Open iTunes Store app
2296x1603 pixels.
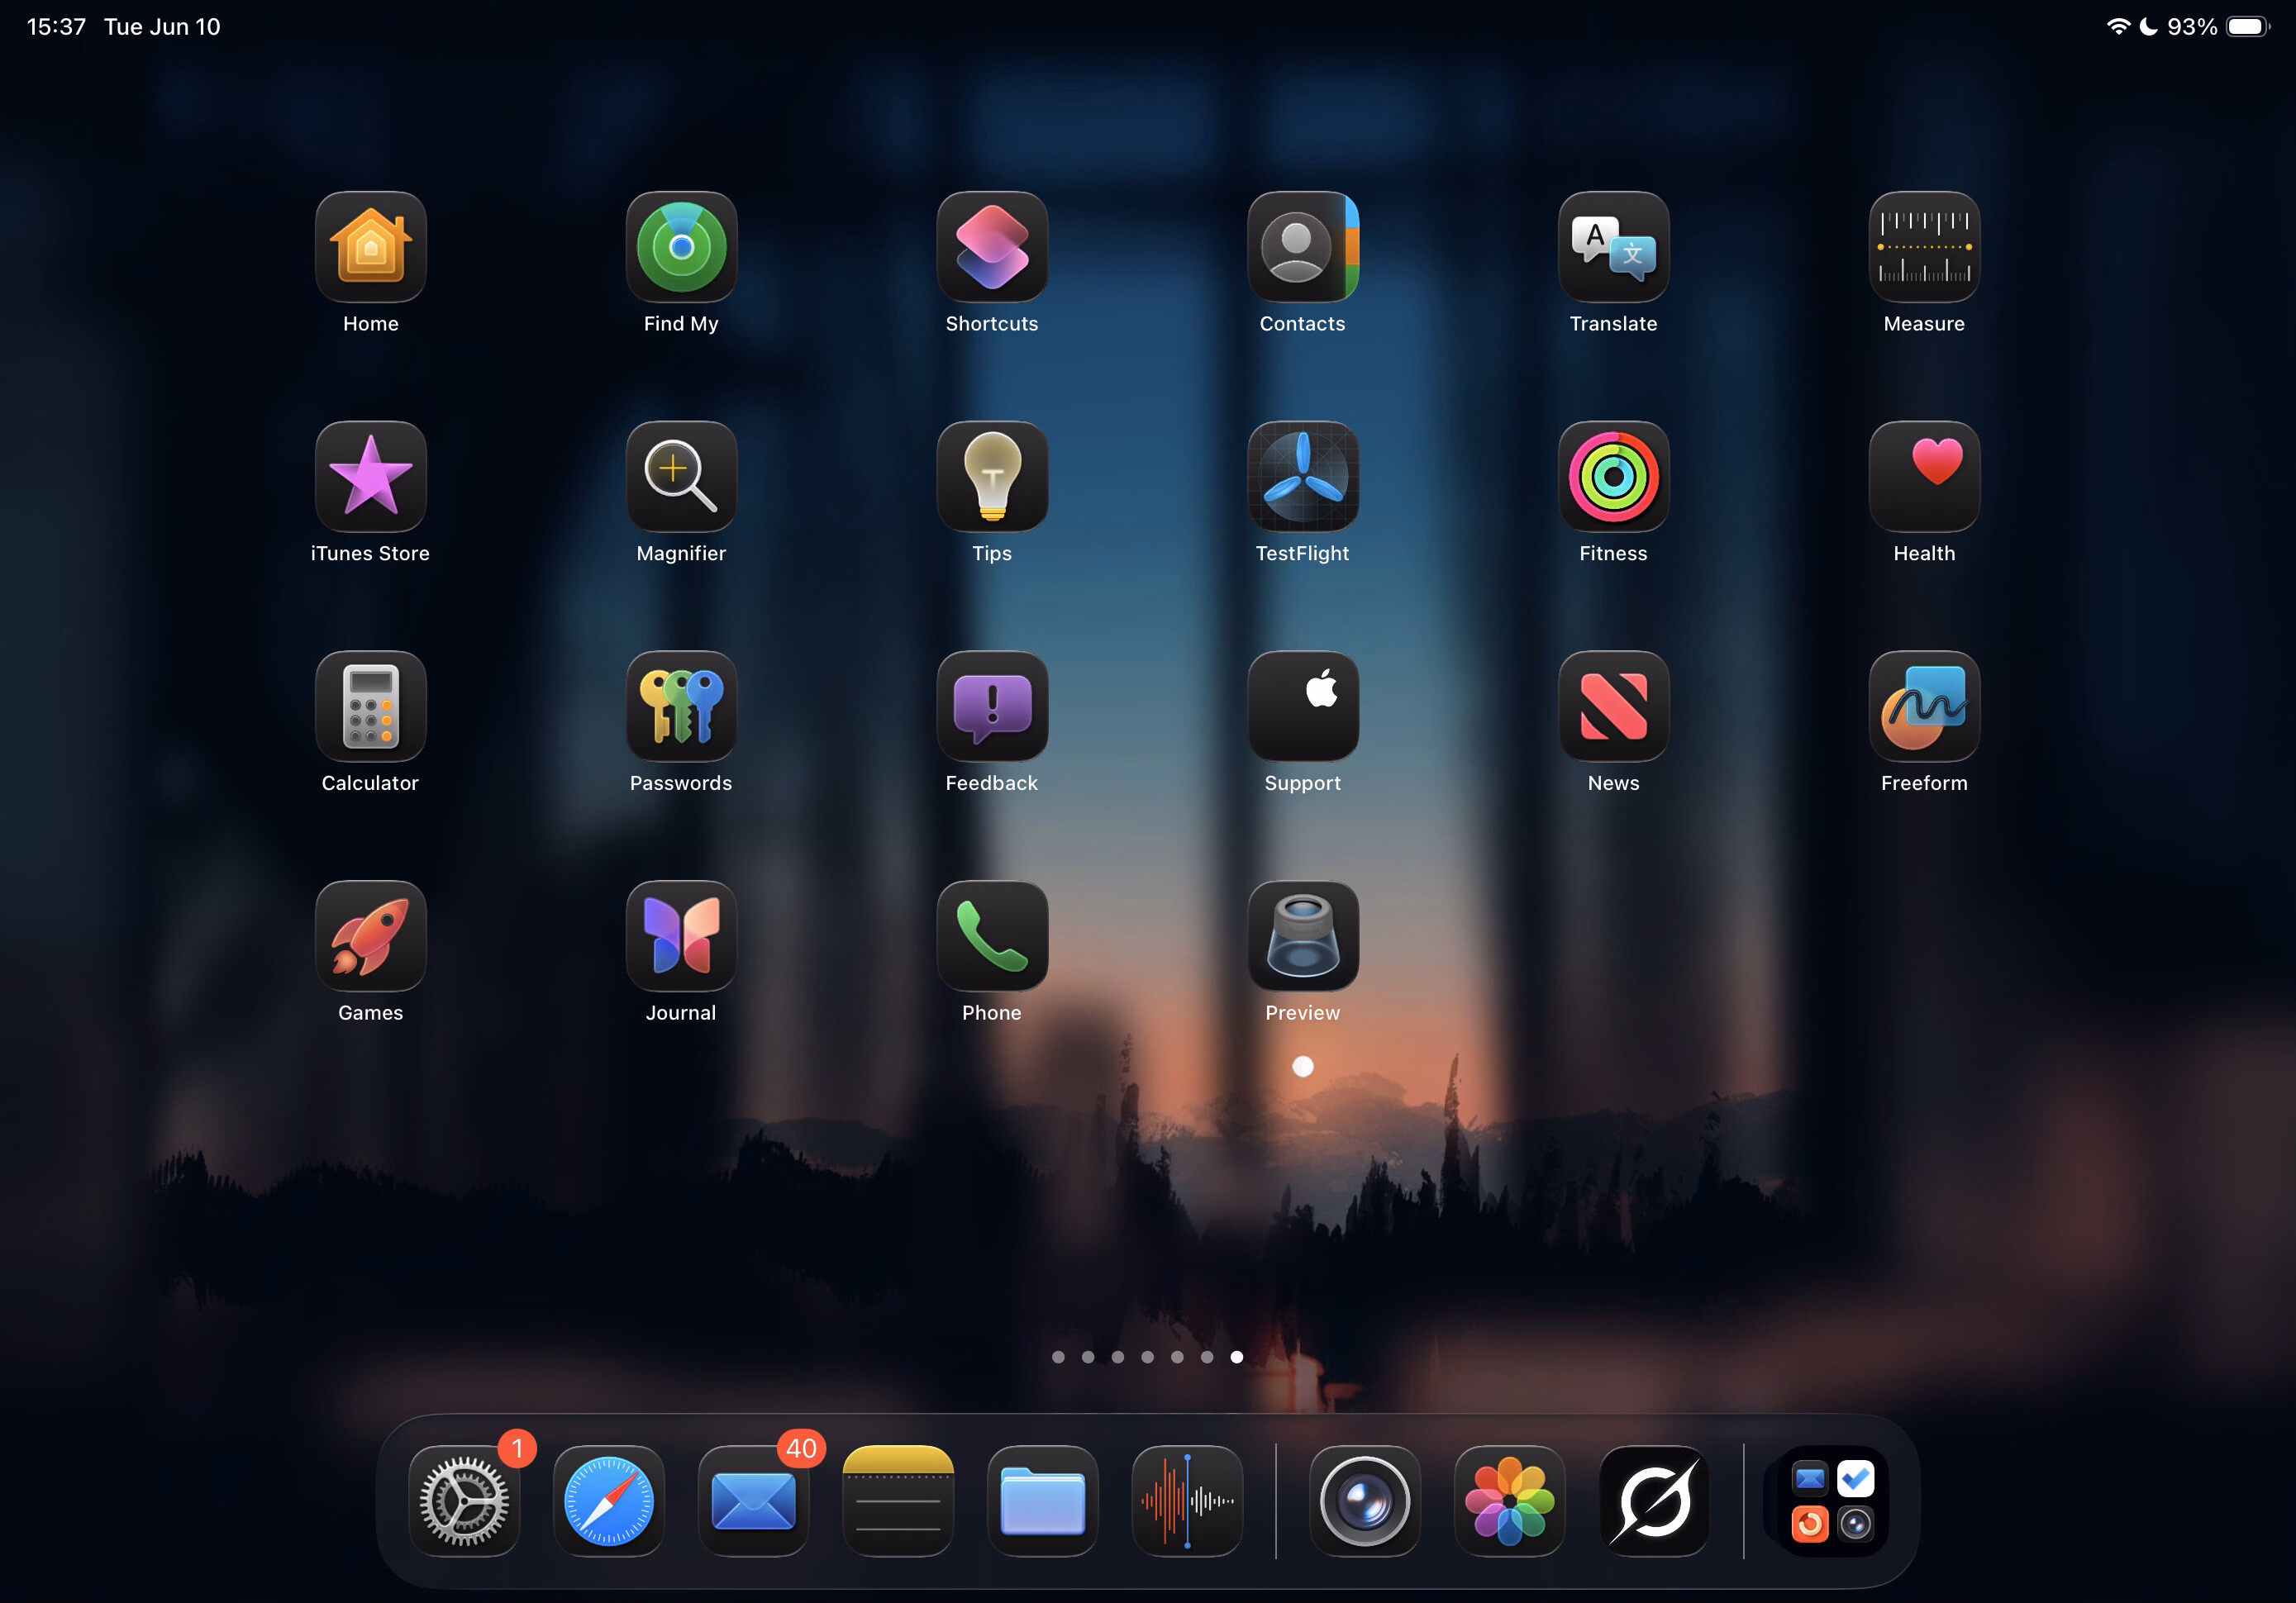(371, 477)
